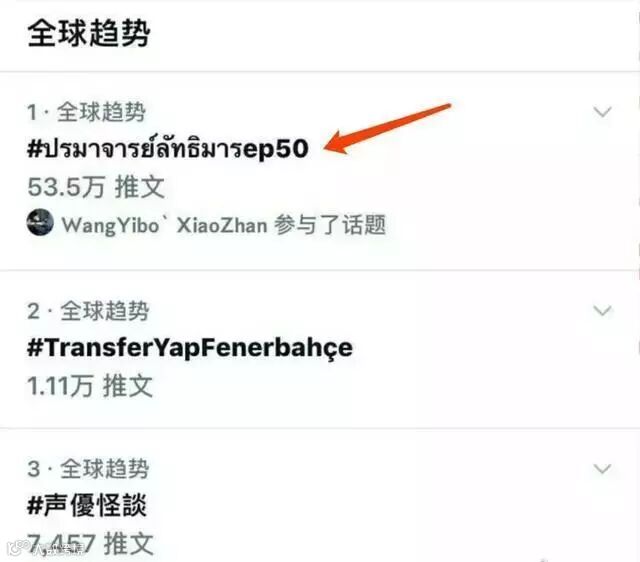Select the 全球趋势 page heading

pyautogui.click(x=89, y=33)
